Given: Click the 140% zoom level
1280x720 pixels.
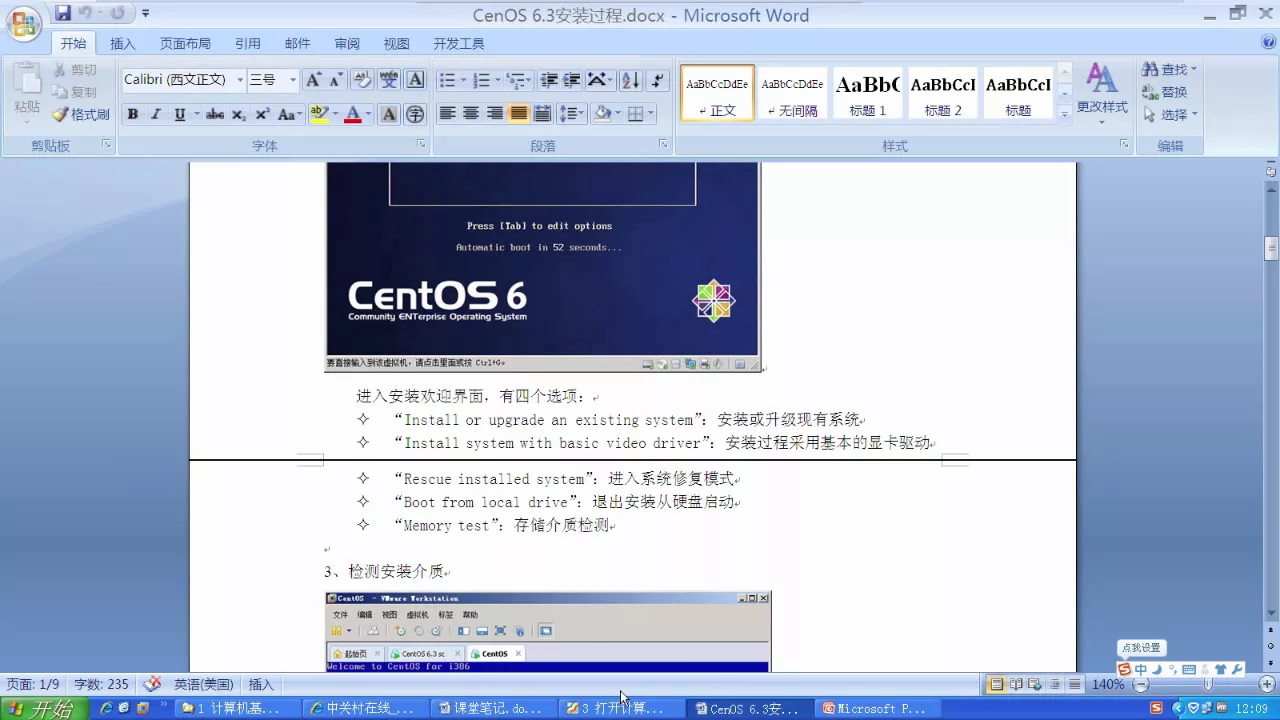Looking at the screenshot, I should [1108, 684].
